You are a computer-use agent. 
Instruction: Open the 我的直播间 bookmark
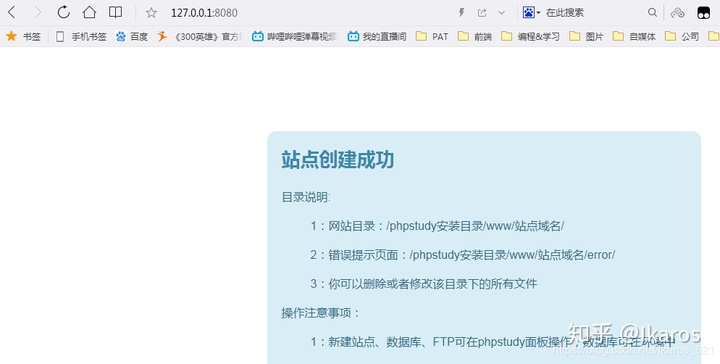coord(377,36)
